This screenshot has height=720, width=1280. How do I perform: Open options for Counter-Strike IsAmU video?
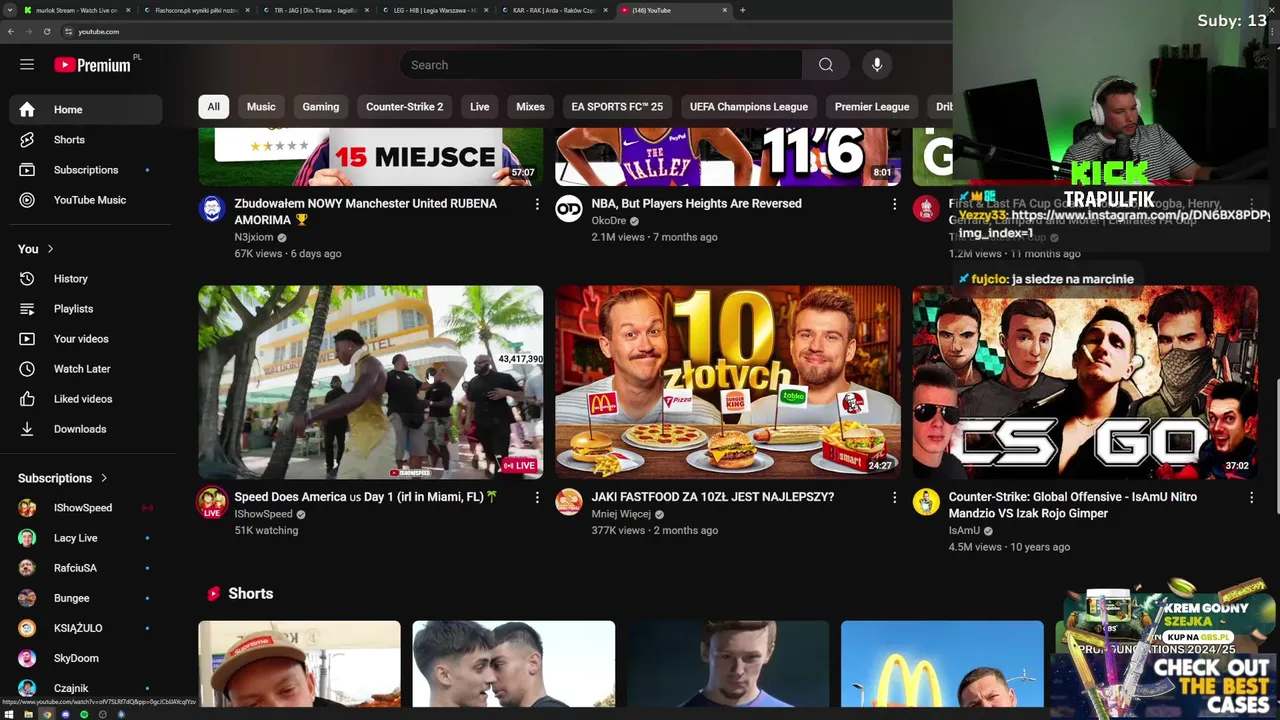[x=1251, y=497]
